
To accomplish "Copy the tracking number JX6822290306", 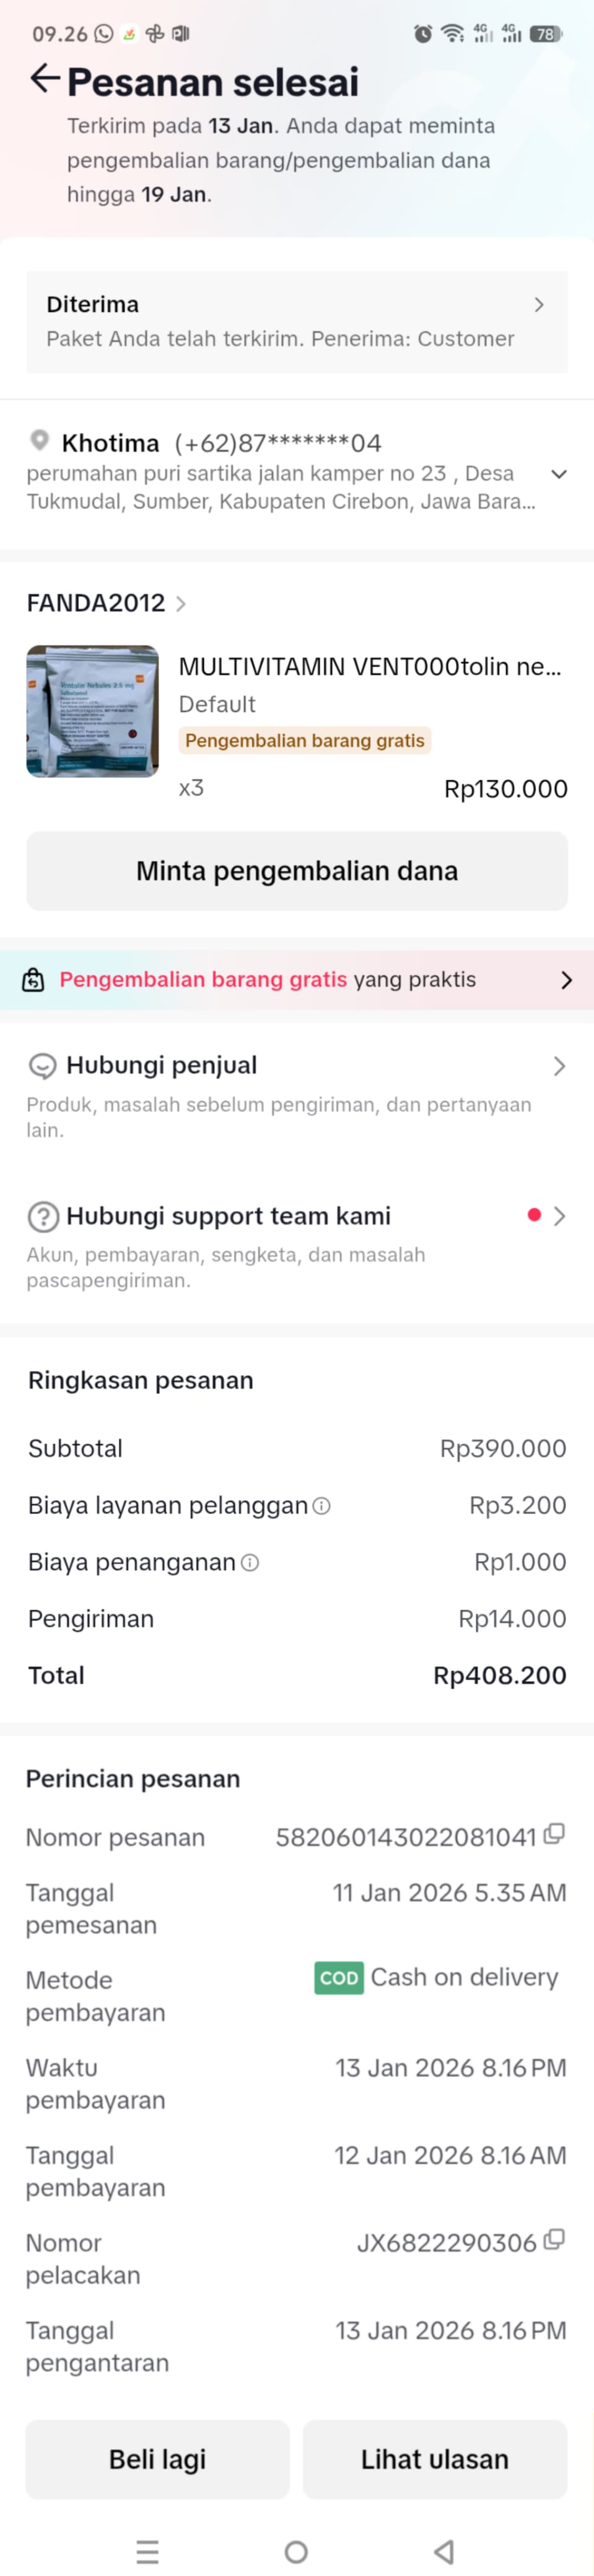I will point(554,2240).
